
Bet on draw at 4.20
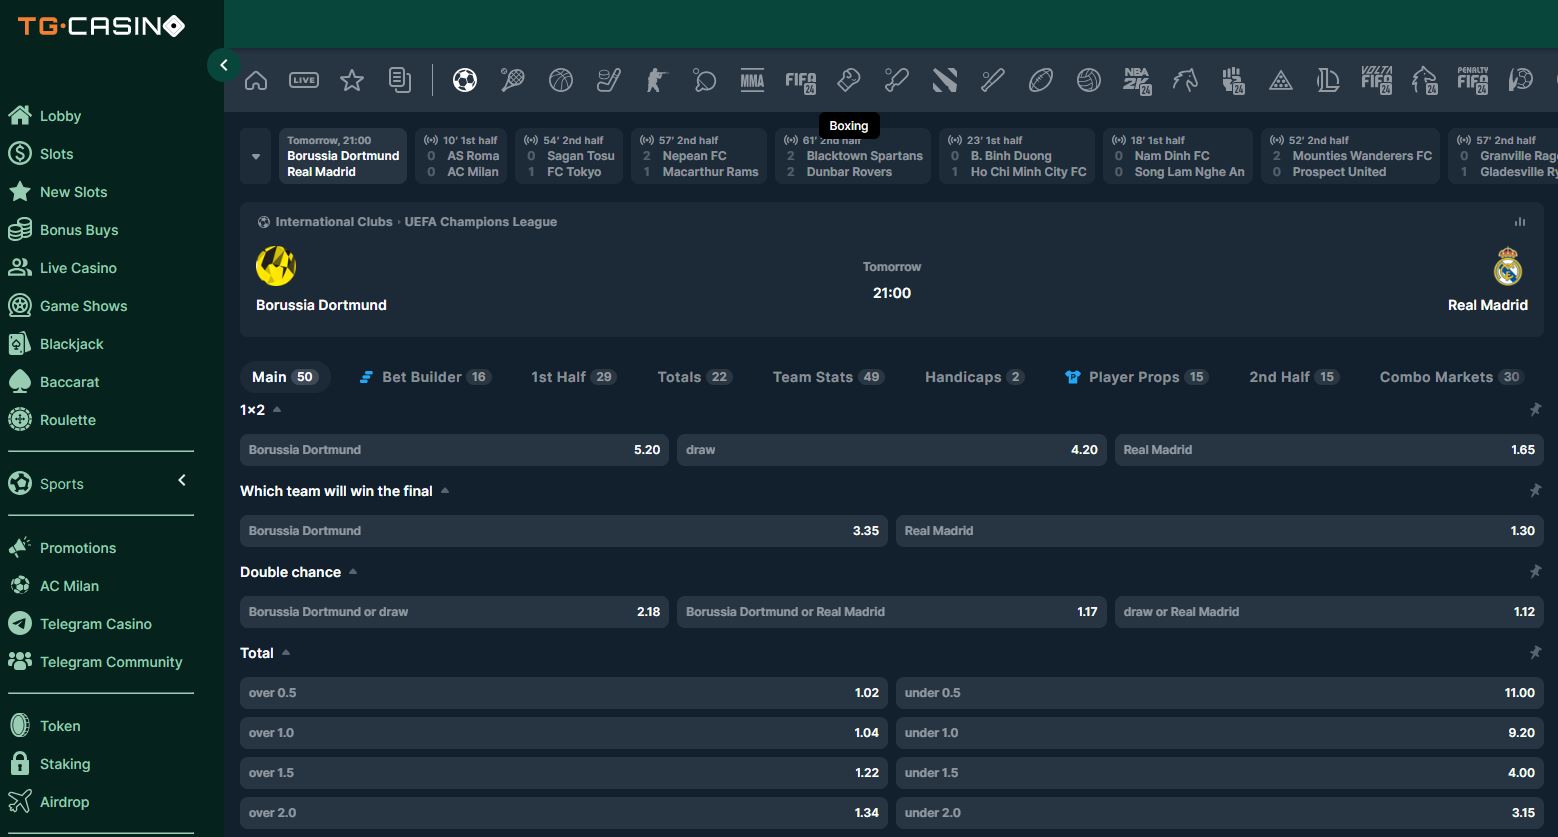point(892,450)
